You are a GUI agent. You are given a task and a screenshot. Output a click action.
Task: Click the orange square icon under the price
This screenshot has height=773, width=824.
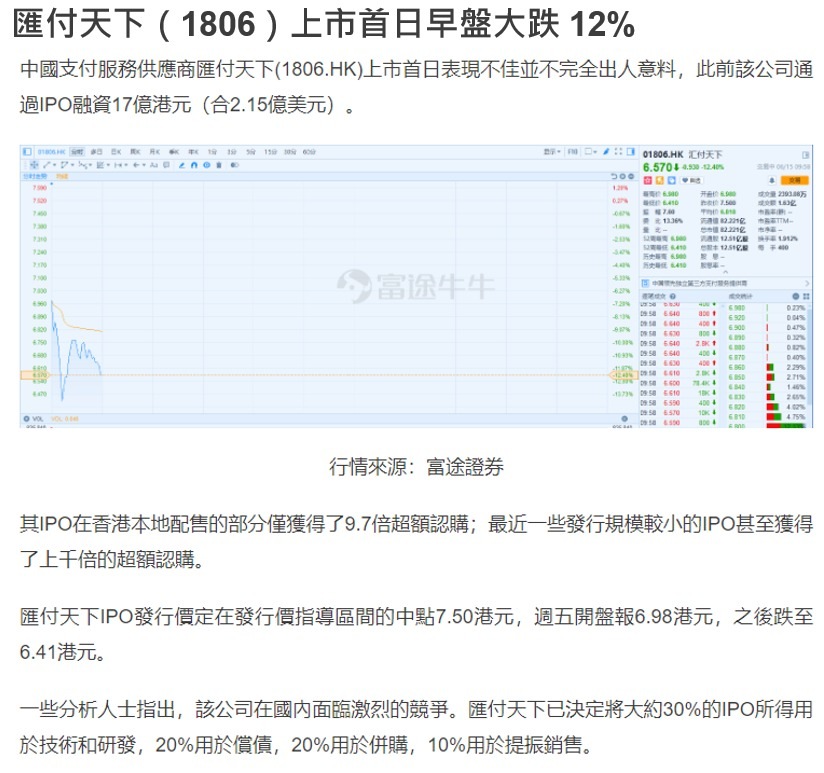(x=660, y=180)
